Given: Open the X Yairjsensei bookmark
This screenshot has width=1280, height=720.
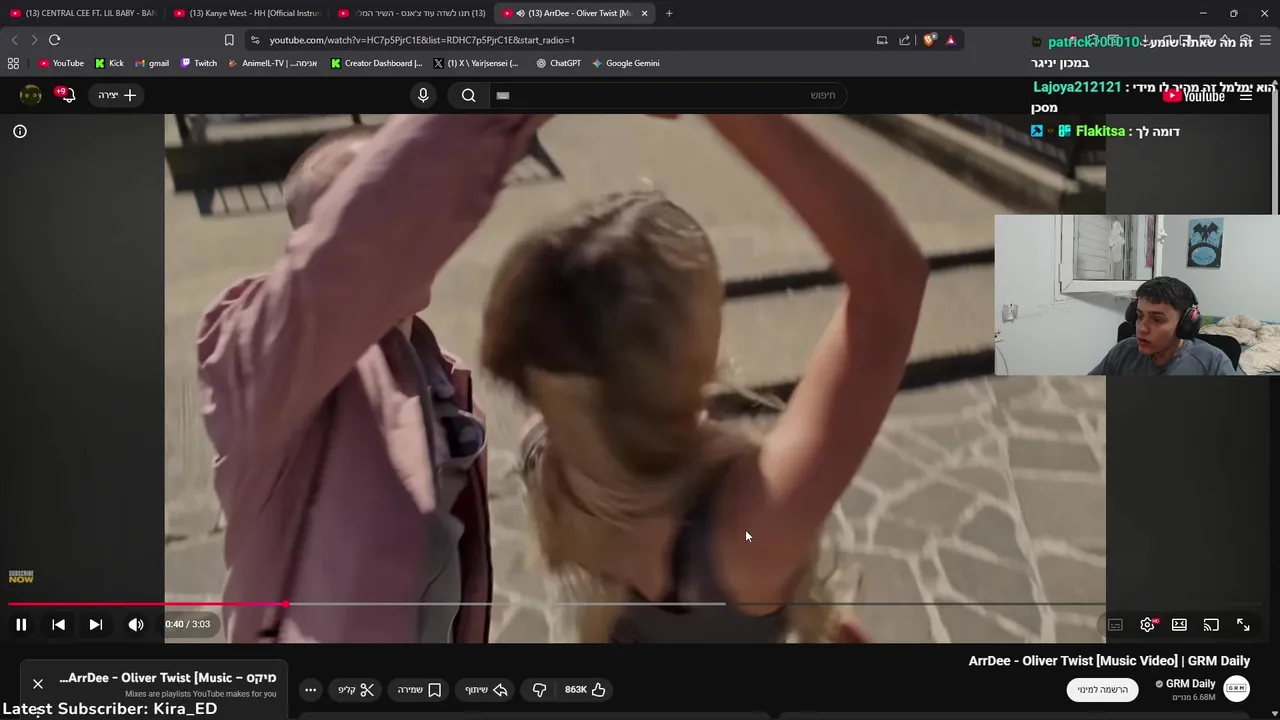Looking at the screenshot, I should pyautogui.click(x=476, y=63).
